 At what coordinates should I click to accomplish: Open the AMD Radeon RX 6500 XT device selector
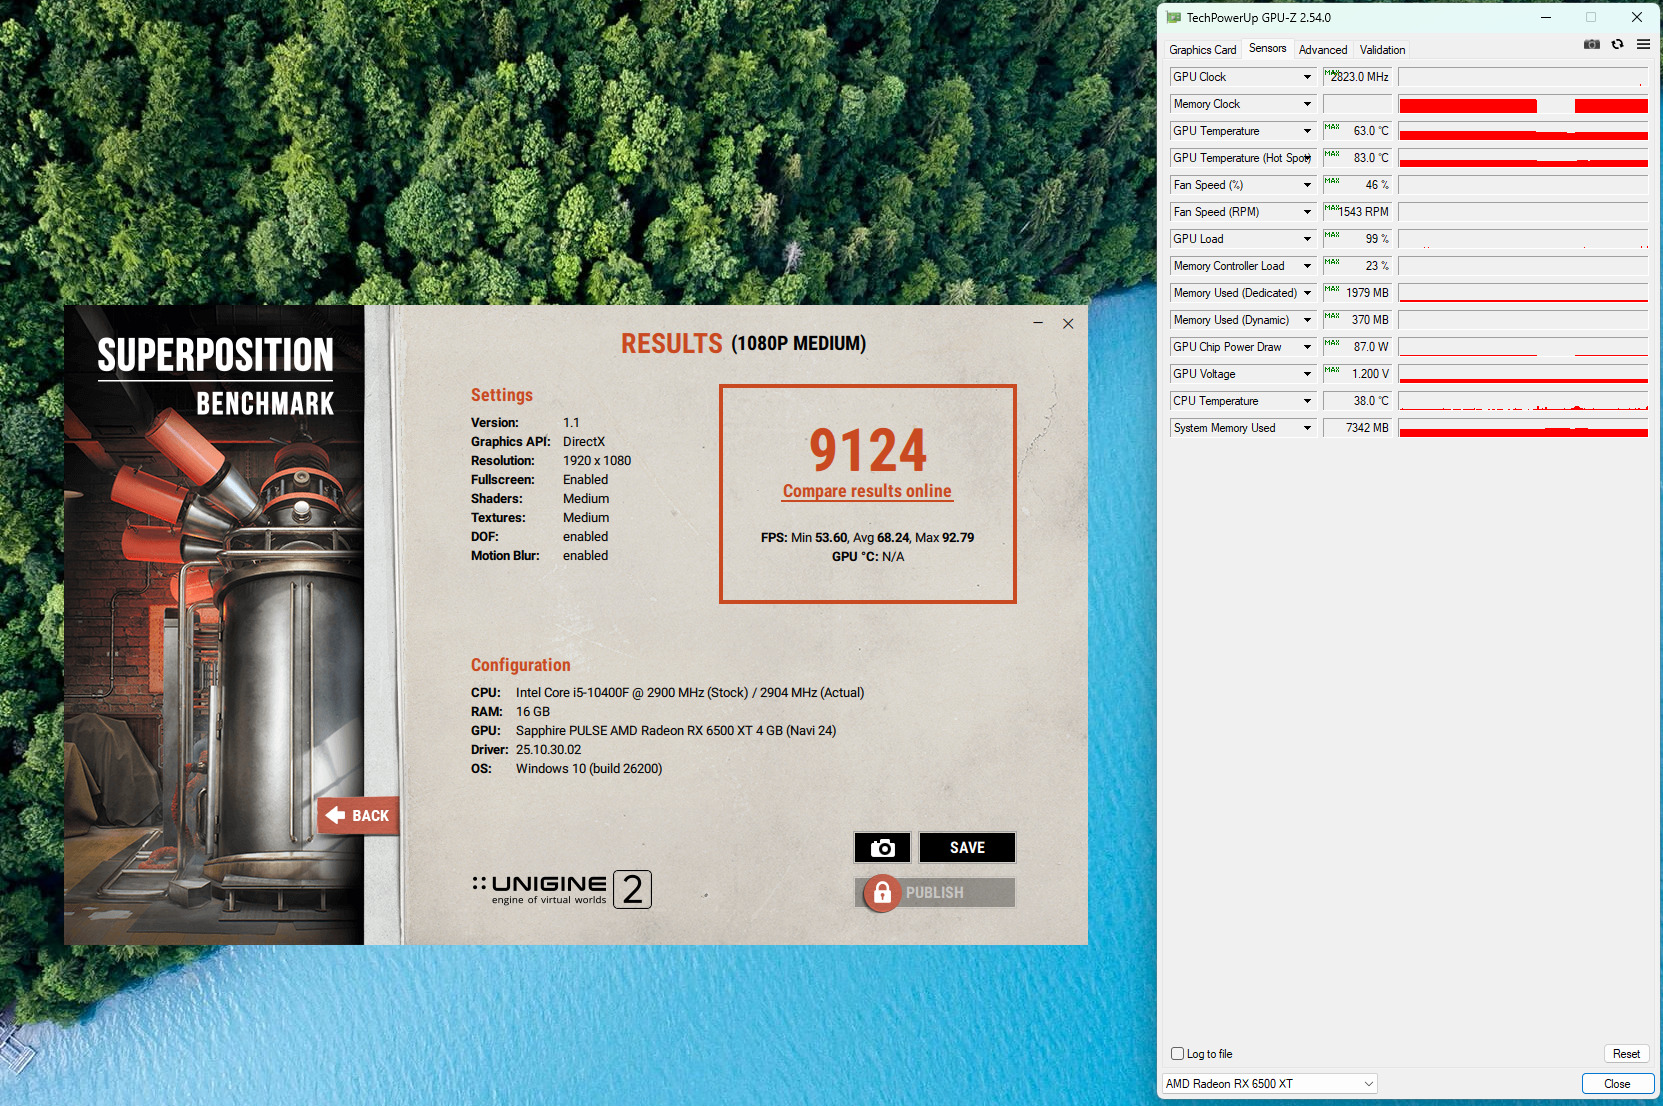pyautogui.click(x=1269, y=1084)
